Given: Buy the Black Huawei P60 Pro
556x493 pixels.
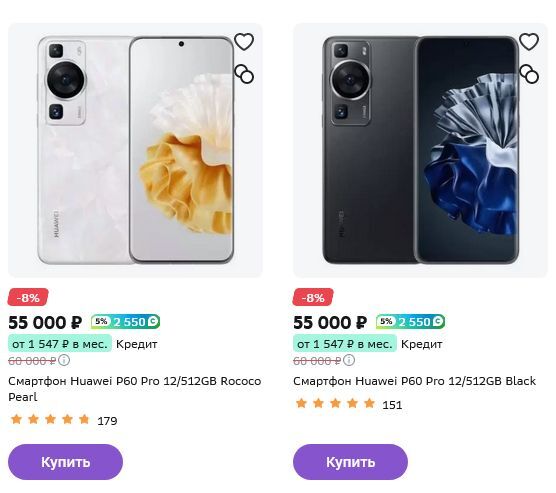Looking at the screenshot, I should coord(350,462).
